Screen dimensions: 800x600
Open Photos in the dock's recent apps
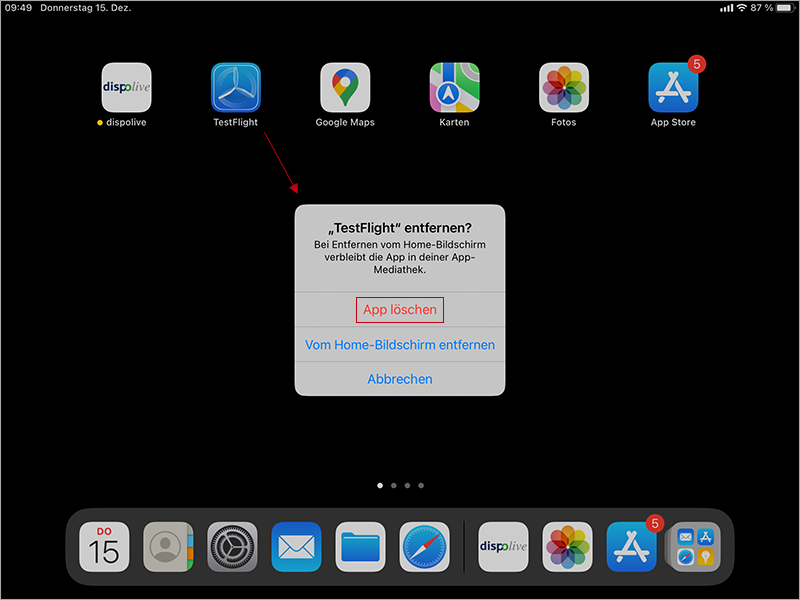point(567,546)
